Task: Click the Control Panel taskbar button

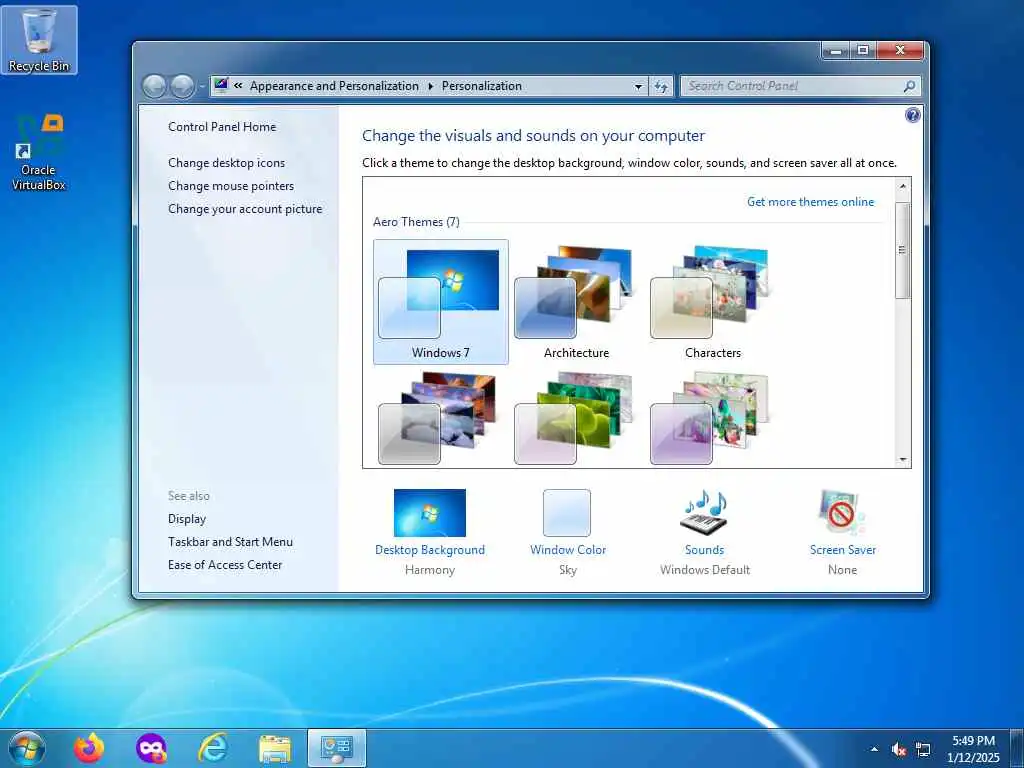Action: pos(337,748)
